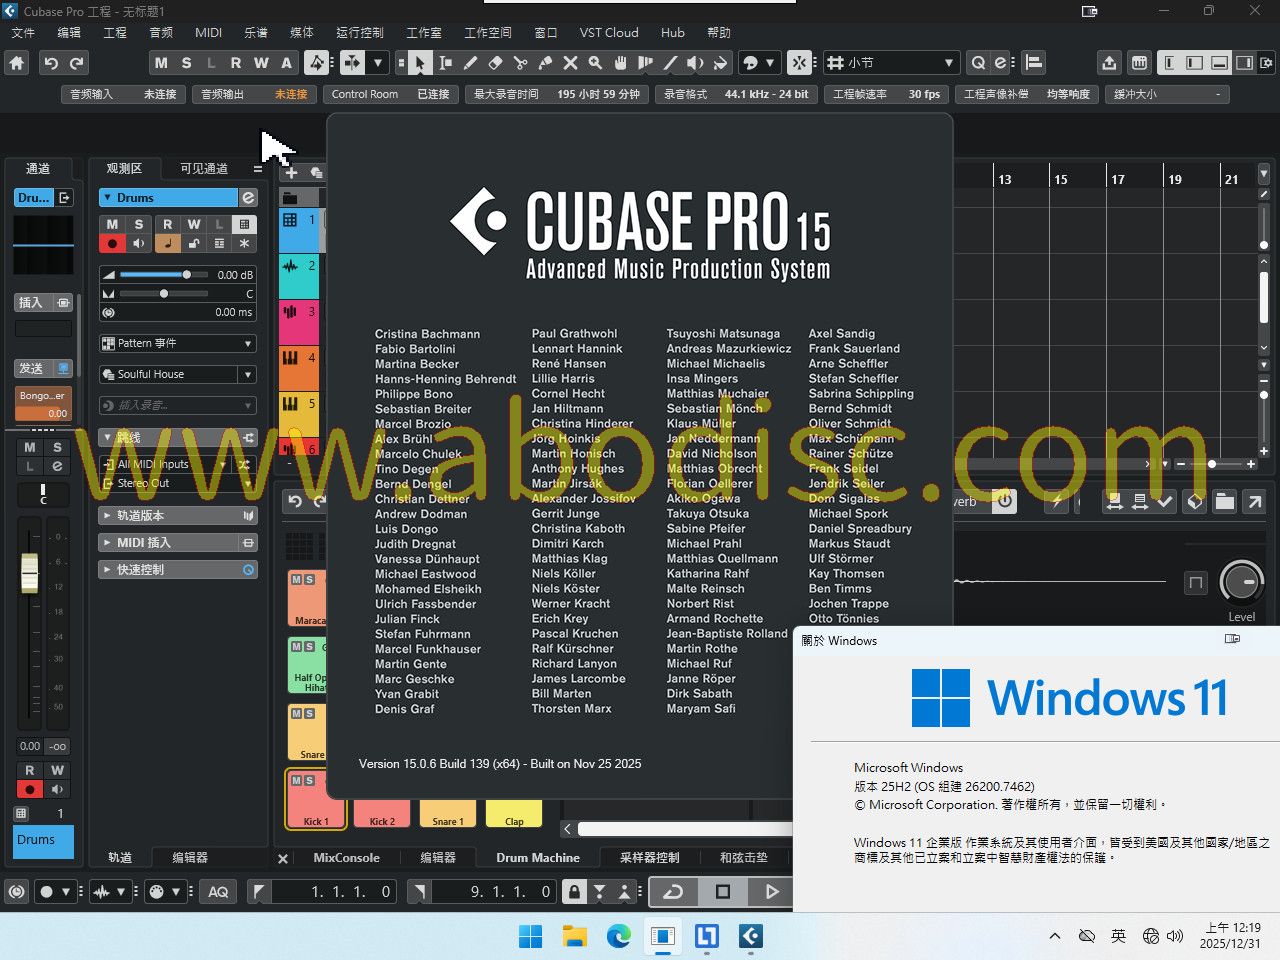The height and width of the screenshot is (960, 1280).
Task: Click the Undo arrow in the toolbar
Action: 51,63
